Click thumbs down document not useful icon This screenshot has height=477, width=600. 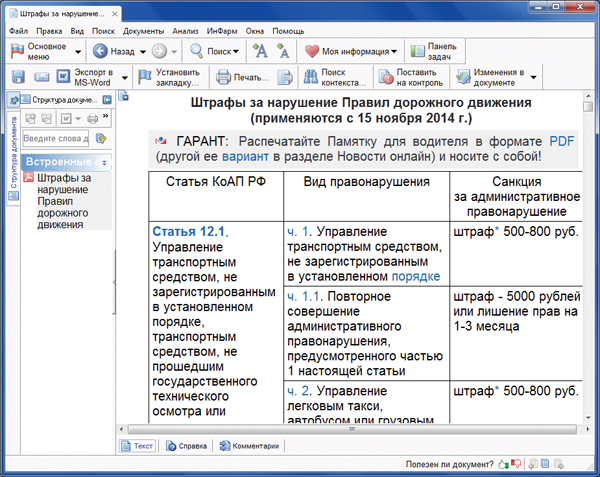click(x=518, y=464)
